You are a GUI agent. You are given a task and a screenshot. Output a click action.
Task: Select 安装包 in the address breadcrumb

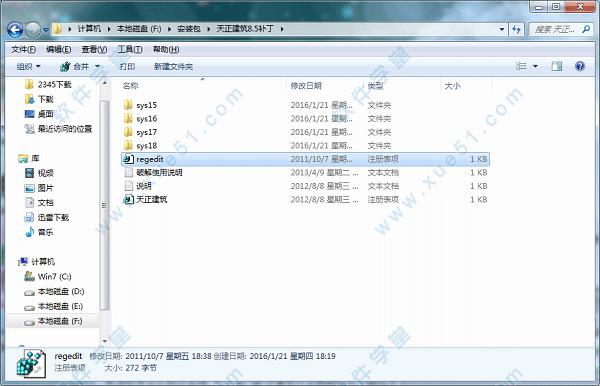[x=189, y=29]
